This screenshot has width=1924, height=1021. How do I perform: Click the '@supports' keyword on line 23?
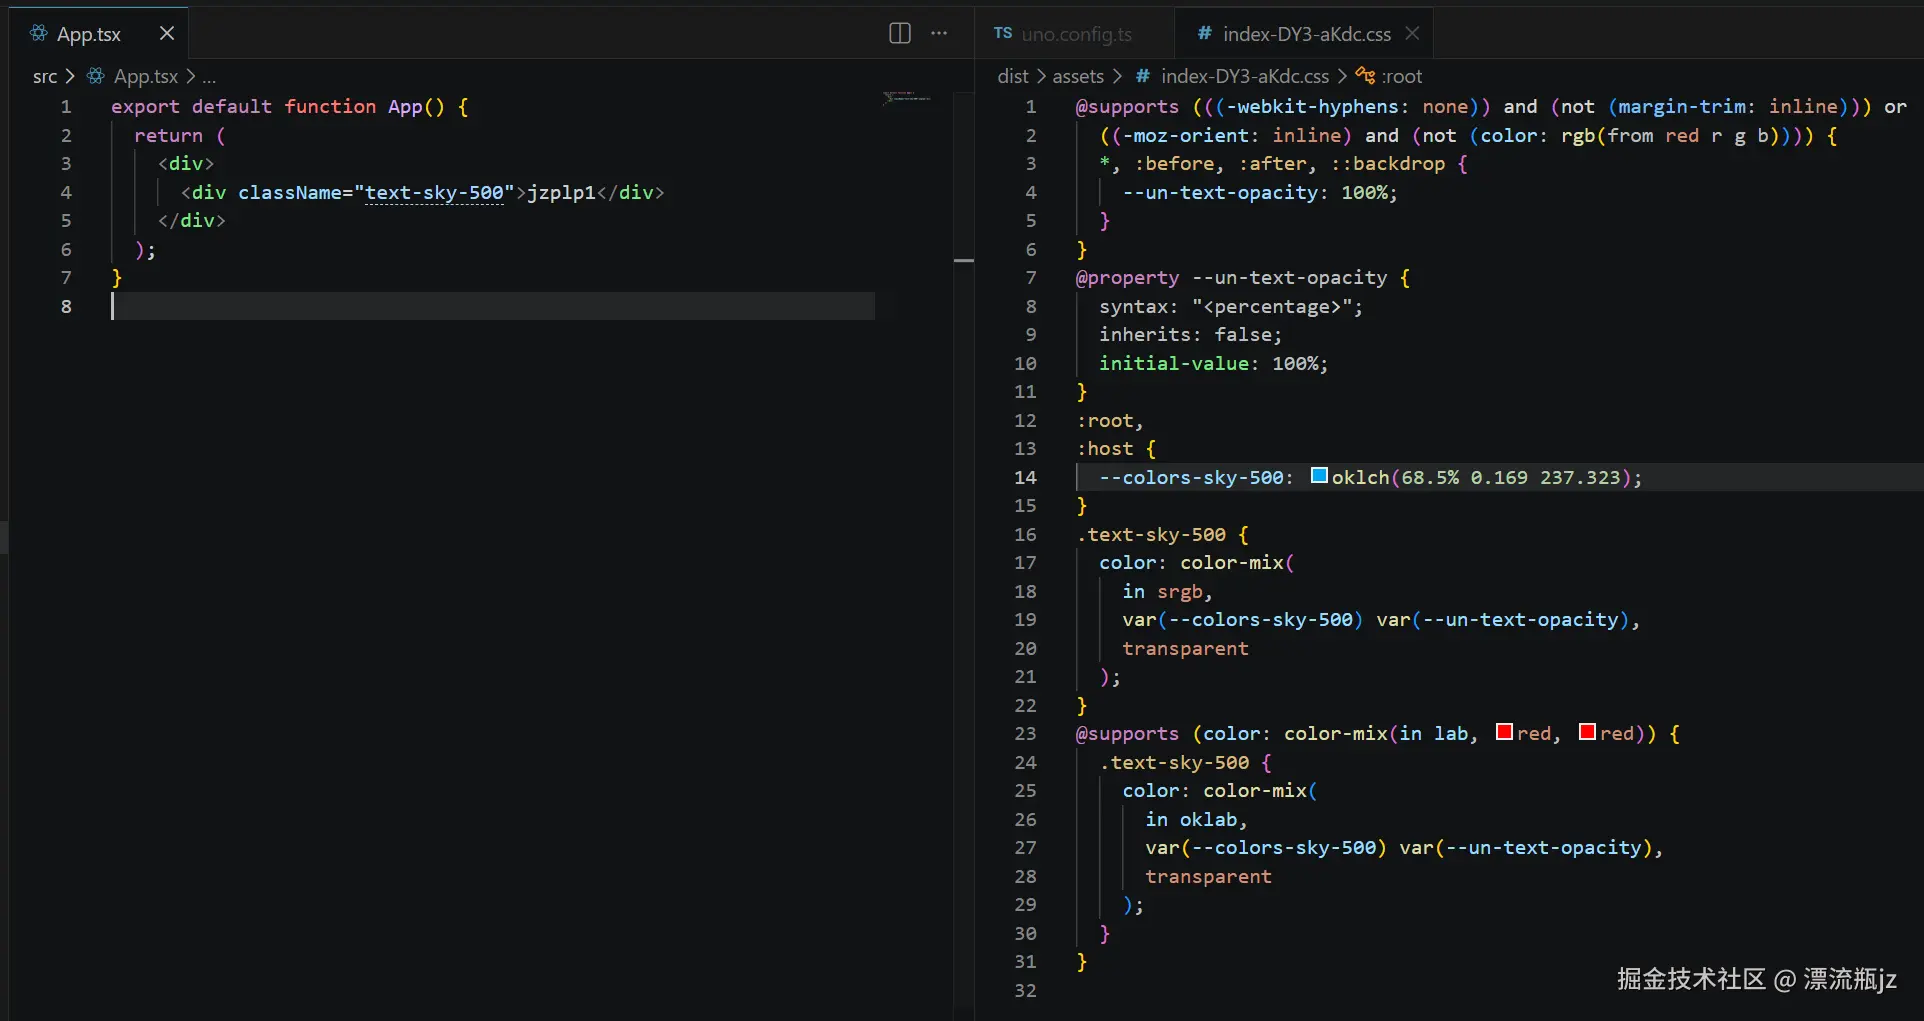click(x=1127, y=733)
